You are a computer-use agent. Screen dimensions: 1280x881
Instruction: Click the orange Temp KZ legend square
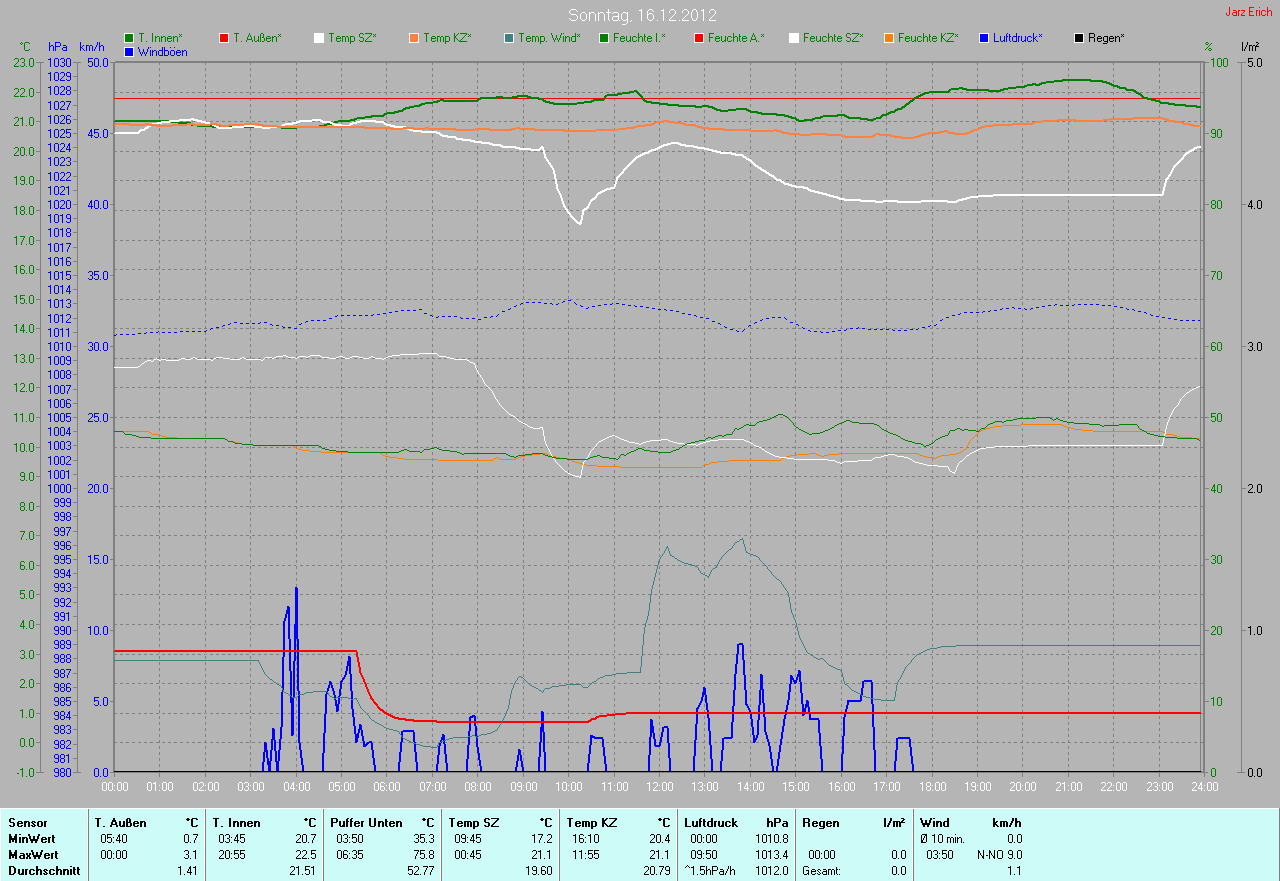(x=414, y=38)
